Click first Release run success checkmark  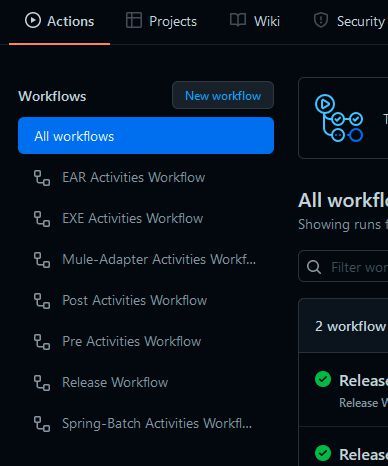tap(323, 380)
